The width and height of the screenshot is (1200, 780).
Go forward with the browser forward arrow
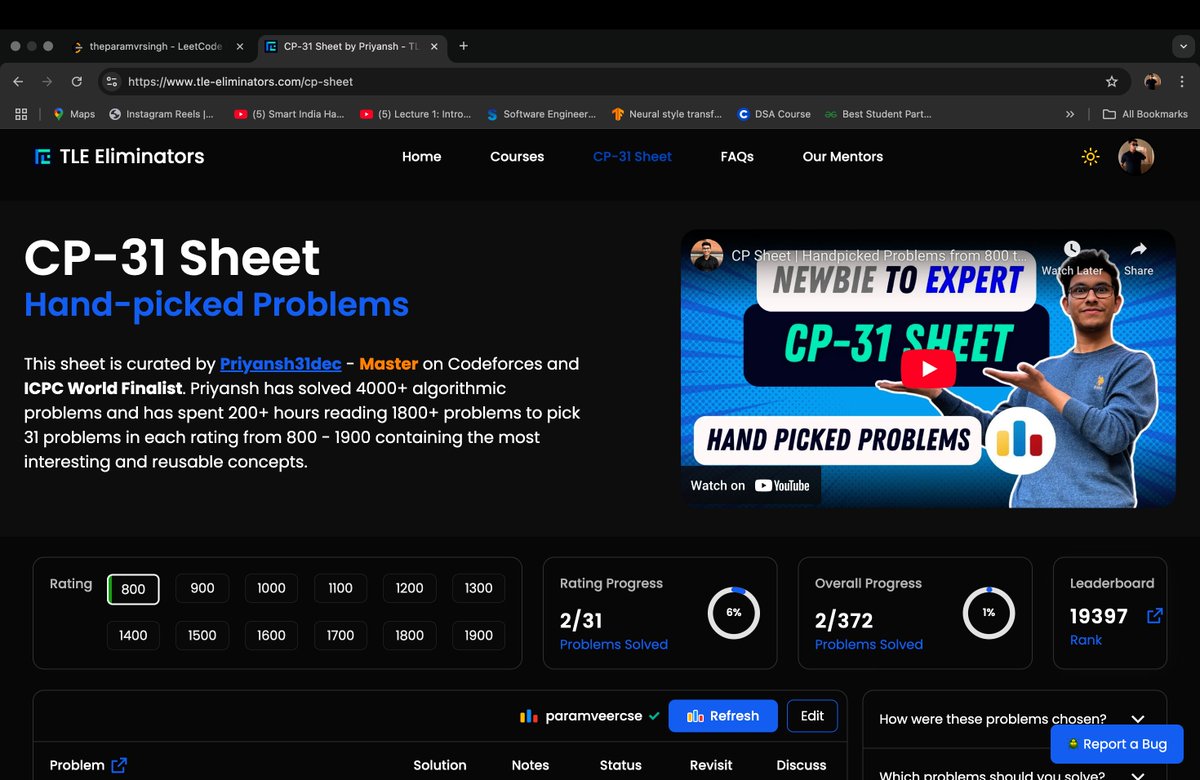coord(47,82)
